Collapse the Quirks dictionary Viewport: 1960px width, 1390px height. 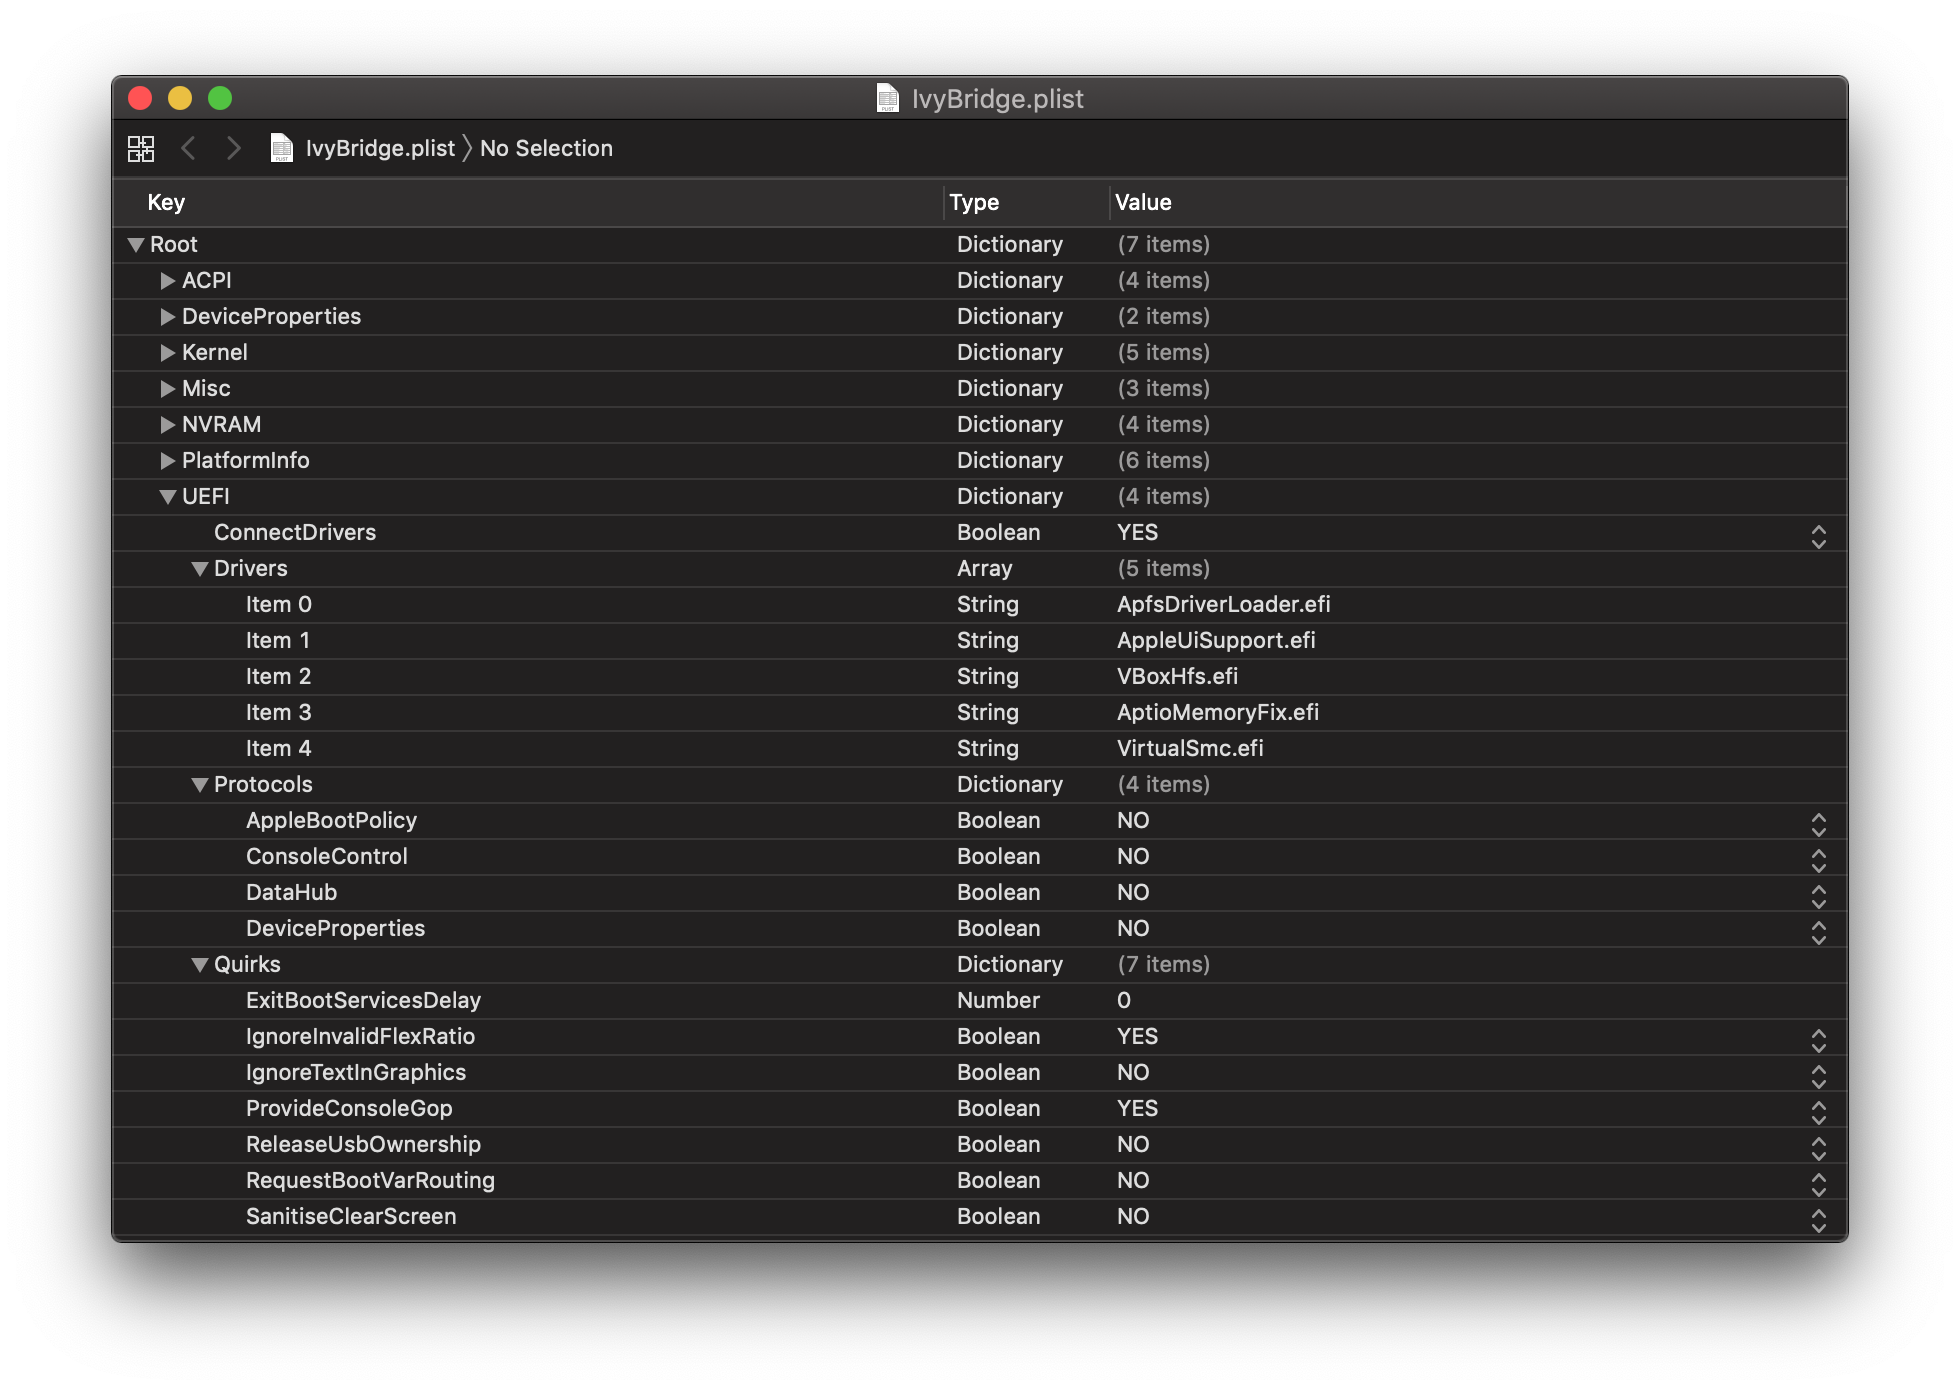point(200,965)
